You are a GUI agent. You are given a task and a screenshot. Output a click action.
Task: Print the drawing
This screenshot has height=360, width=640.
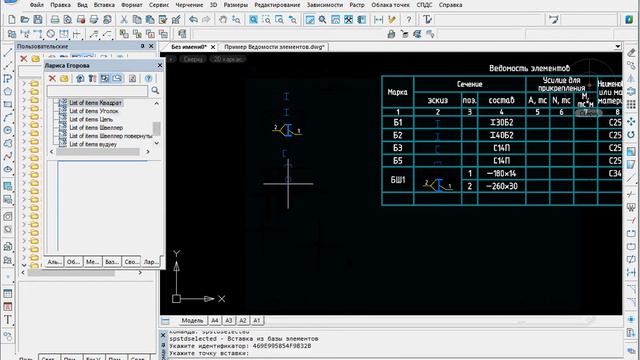55,20
